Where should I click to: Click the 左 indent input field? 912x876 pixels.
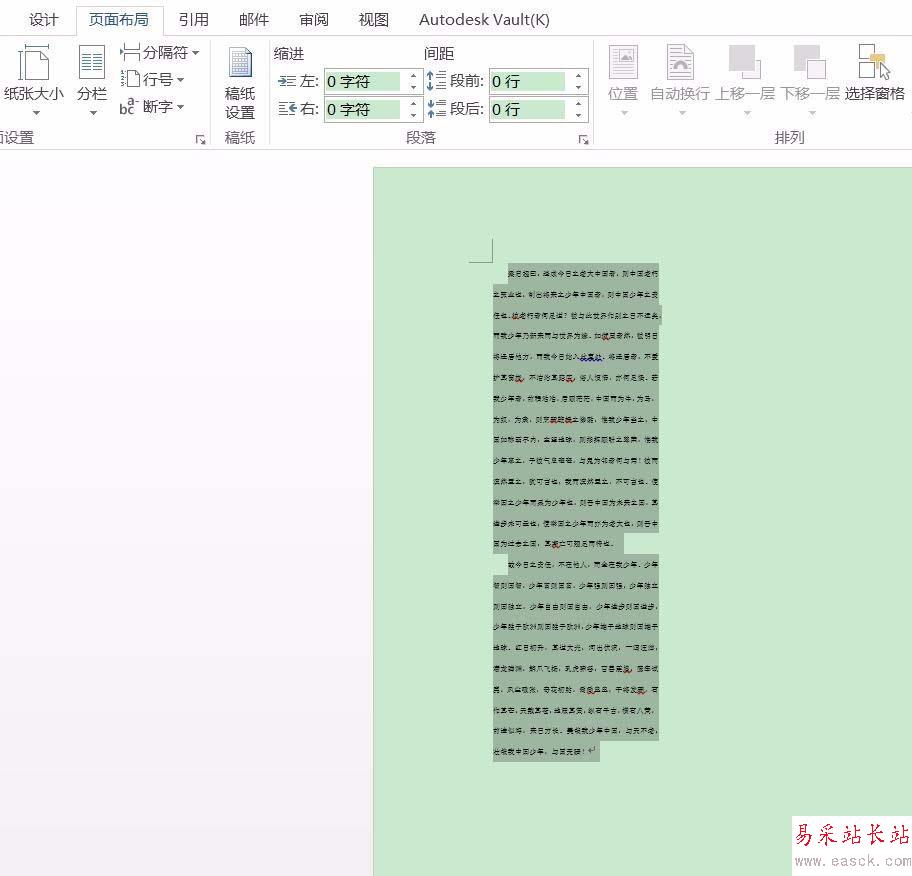(x=362, y=81)
